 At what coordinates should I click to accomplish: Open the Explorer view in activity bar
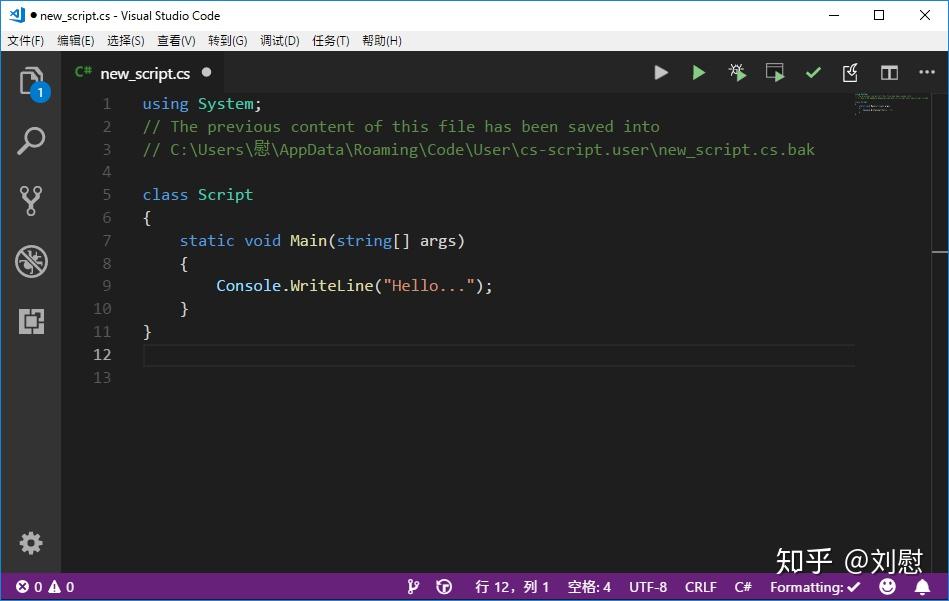31,82
